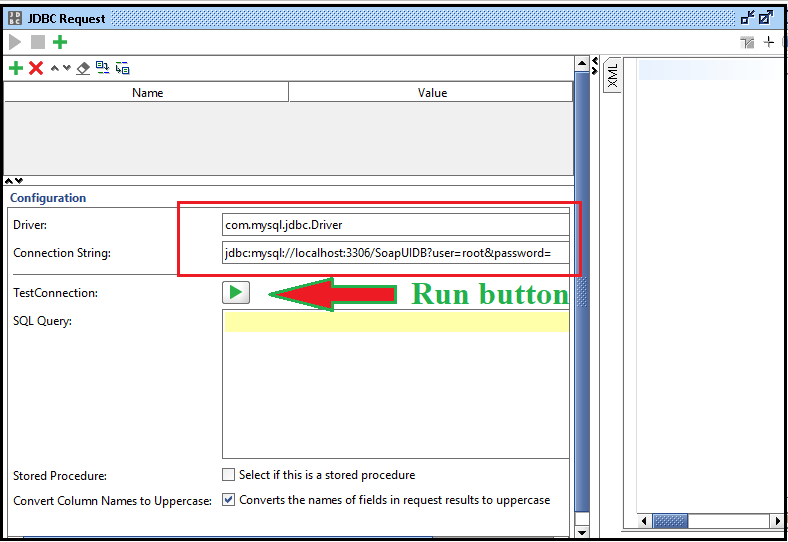Viewport: 788px width, 542px height.
Task: Save property values to file icon
Action: pyautogui.click(x=123, y=68)
